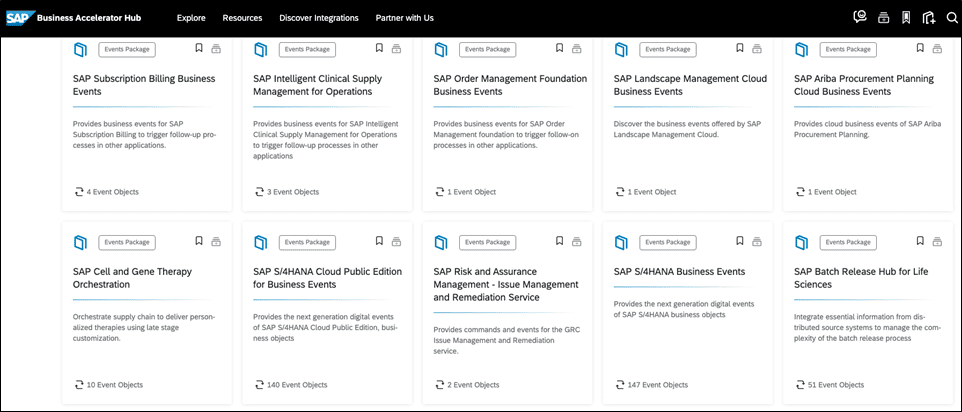Bookmark SAP Cell and Gene Therapy card
962x412 pixels.
(199, 241)
